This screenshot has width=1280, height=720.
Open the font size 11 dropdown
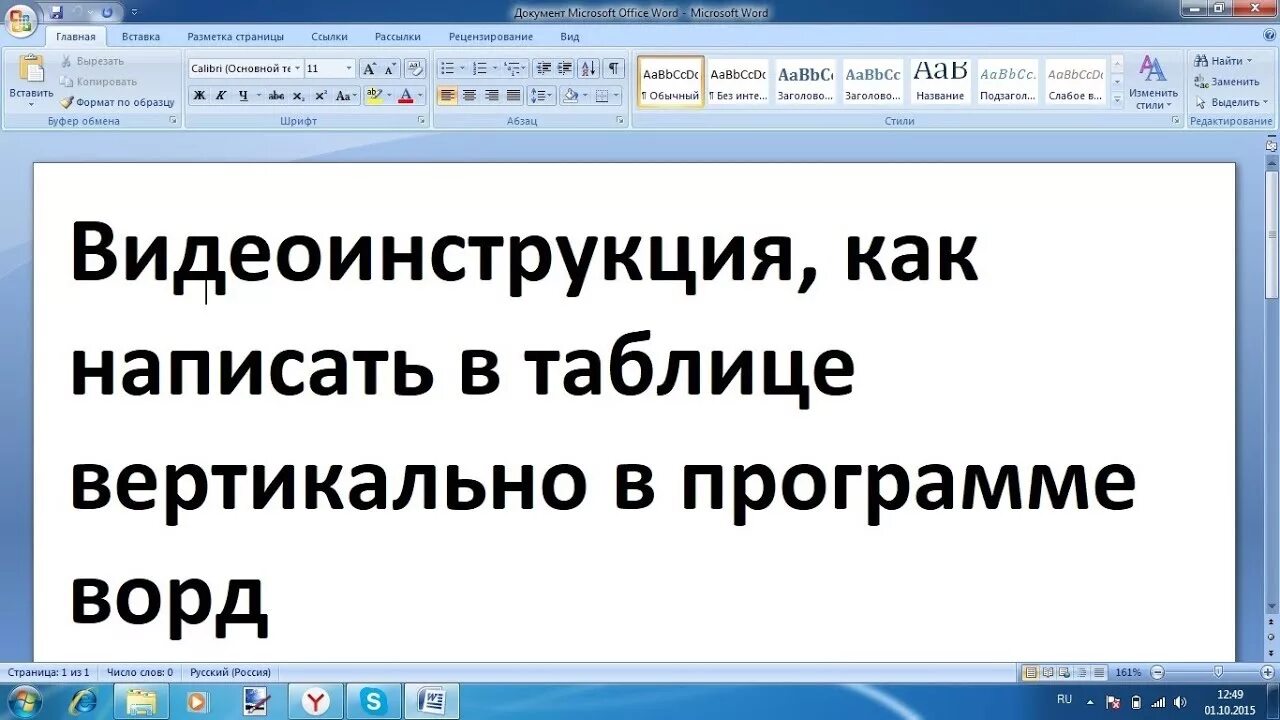349,69
